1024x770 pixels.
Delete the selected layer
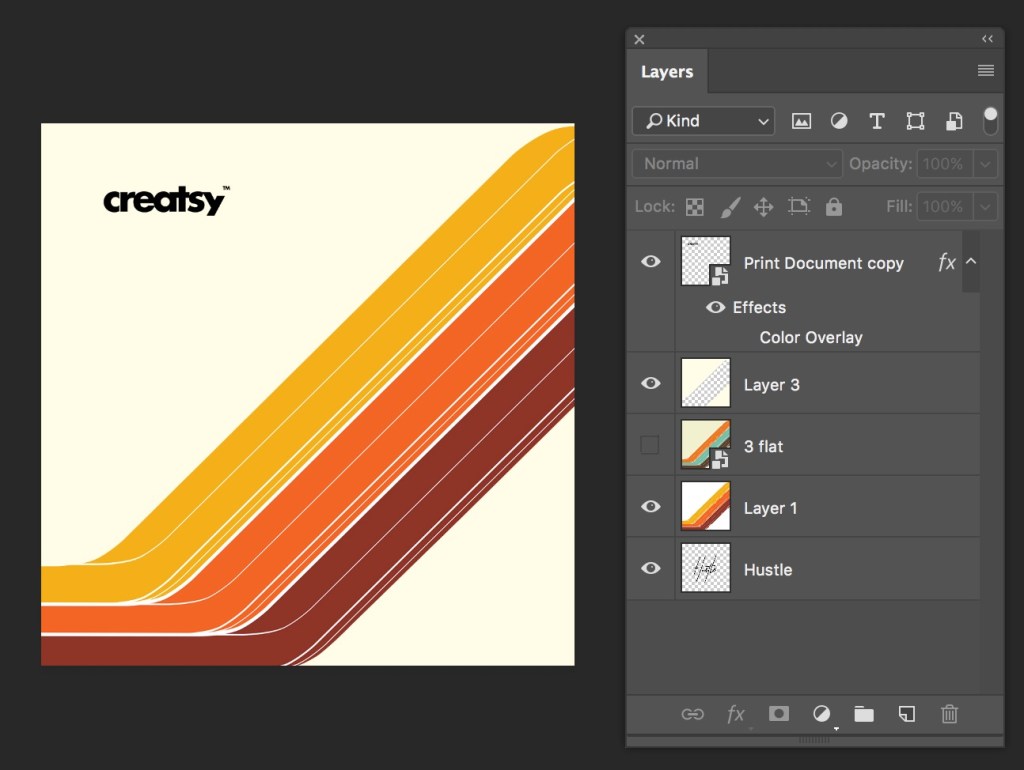(x=949, y=714)
